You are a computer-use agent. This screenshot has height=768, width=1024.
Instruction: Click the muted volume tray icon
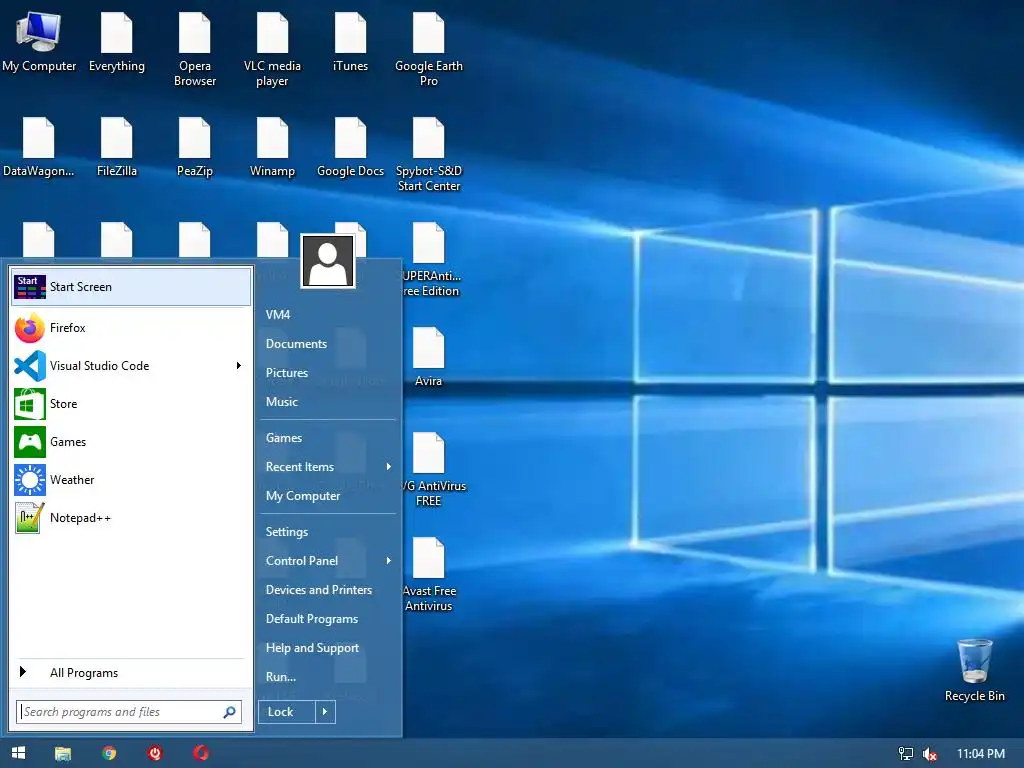pyautogui.click(x=929, y=754)
